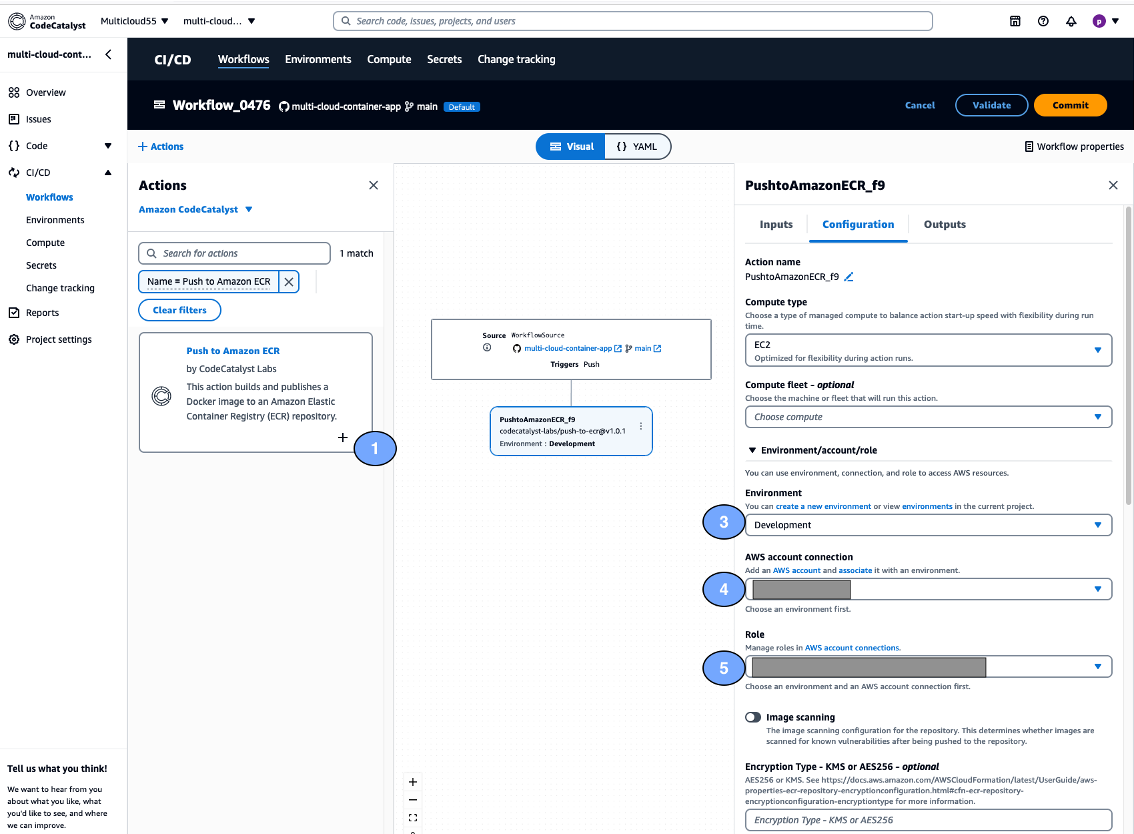The image size is (1134, 834).
Task: Open the Choose compute fleet dropdown
Action: tap(928, 416)
